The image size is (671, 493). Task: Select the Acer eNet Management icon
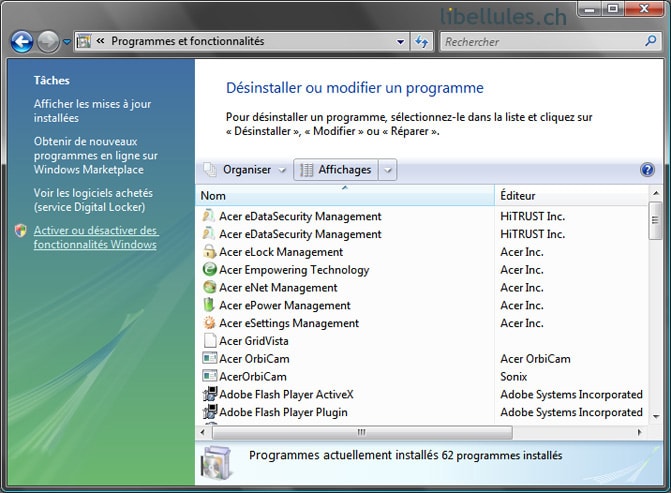[x=209, y=287]
